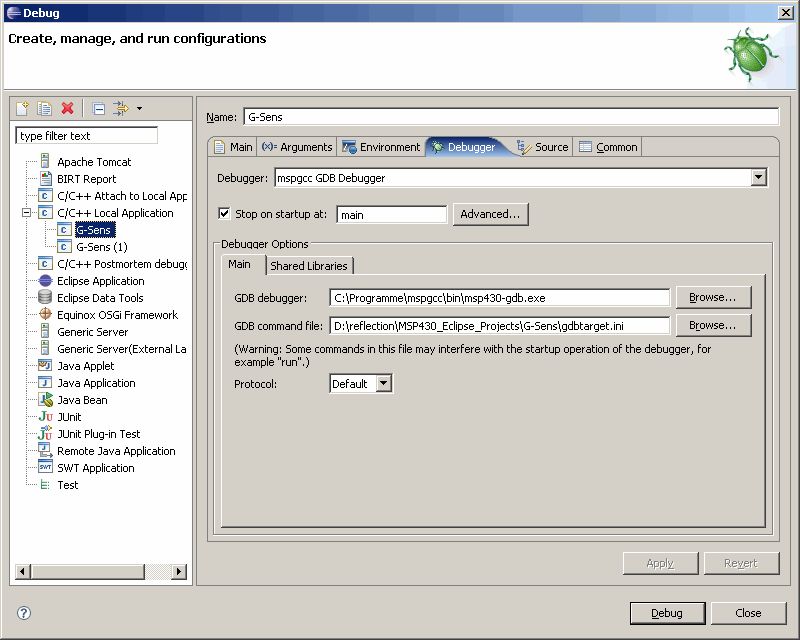Click the tree's horizontal scrollbar right arrow
This screenshot has height=640, width=800.
(x=179, y=572)
